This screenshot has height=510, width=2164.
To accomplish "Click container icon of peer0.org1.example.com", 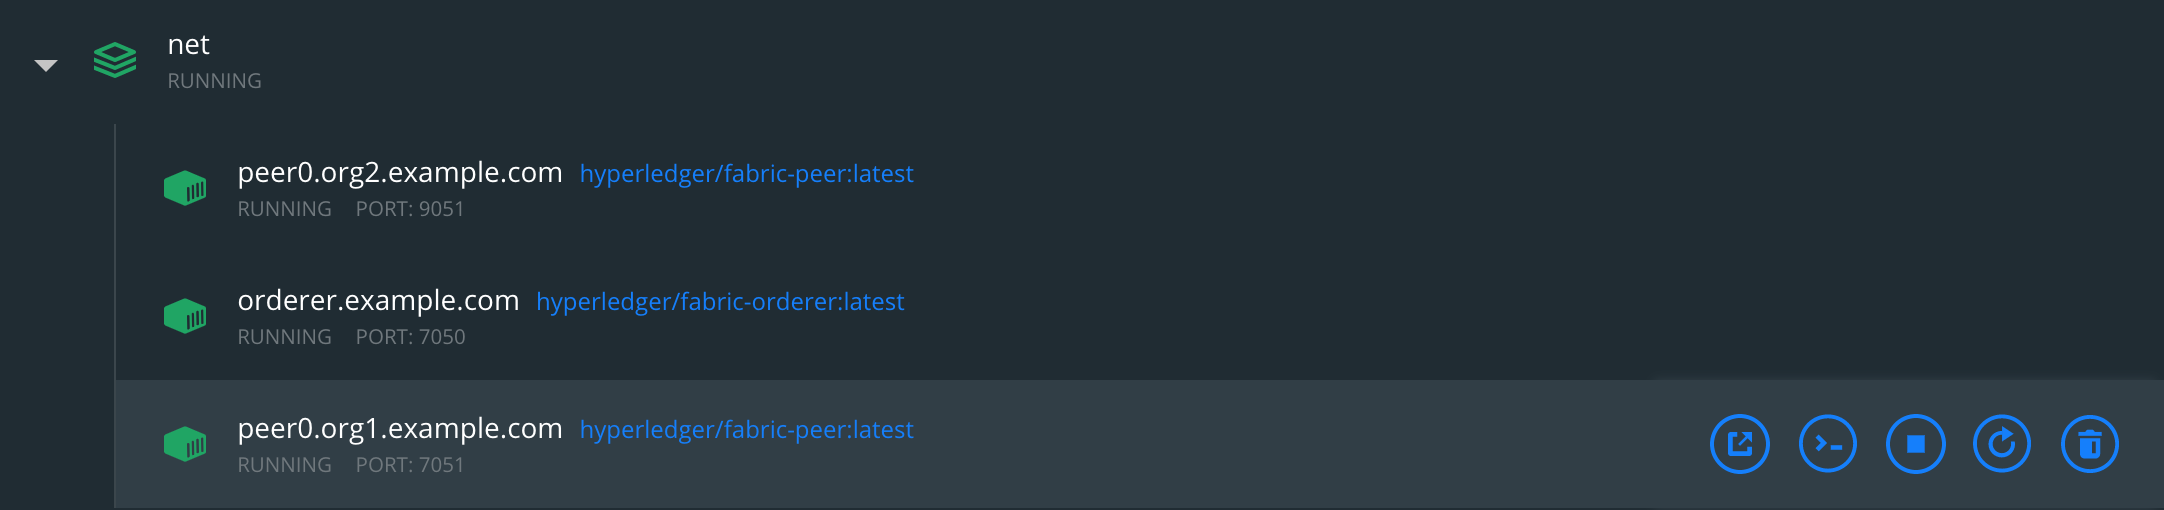I will pos(185,444).
